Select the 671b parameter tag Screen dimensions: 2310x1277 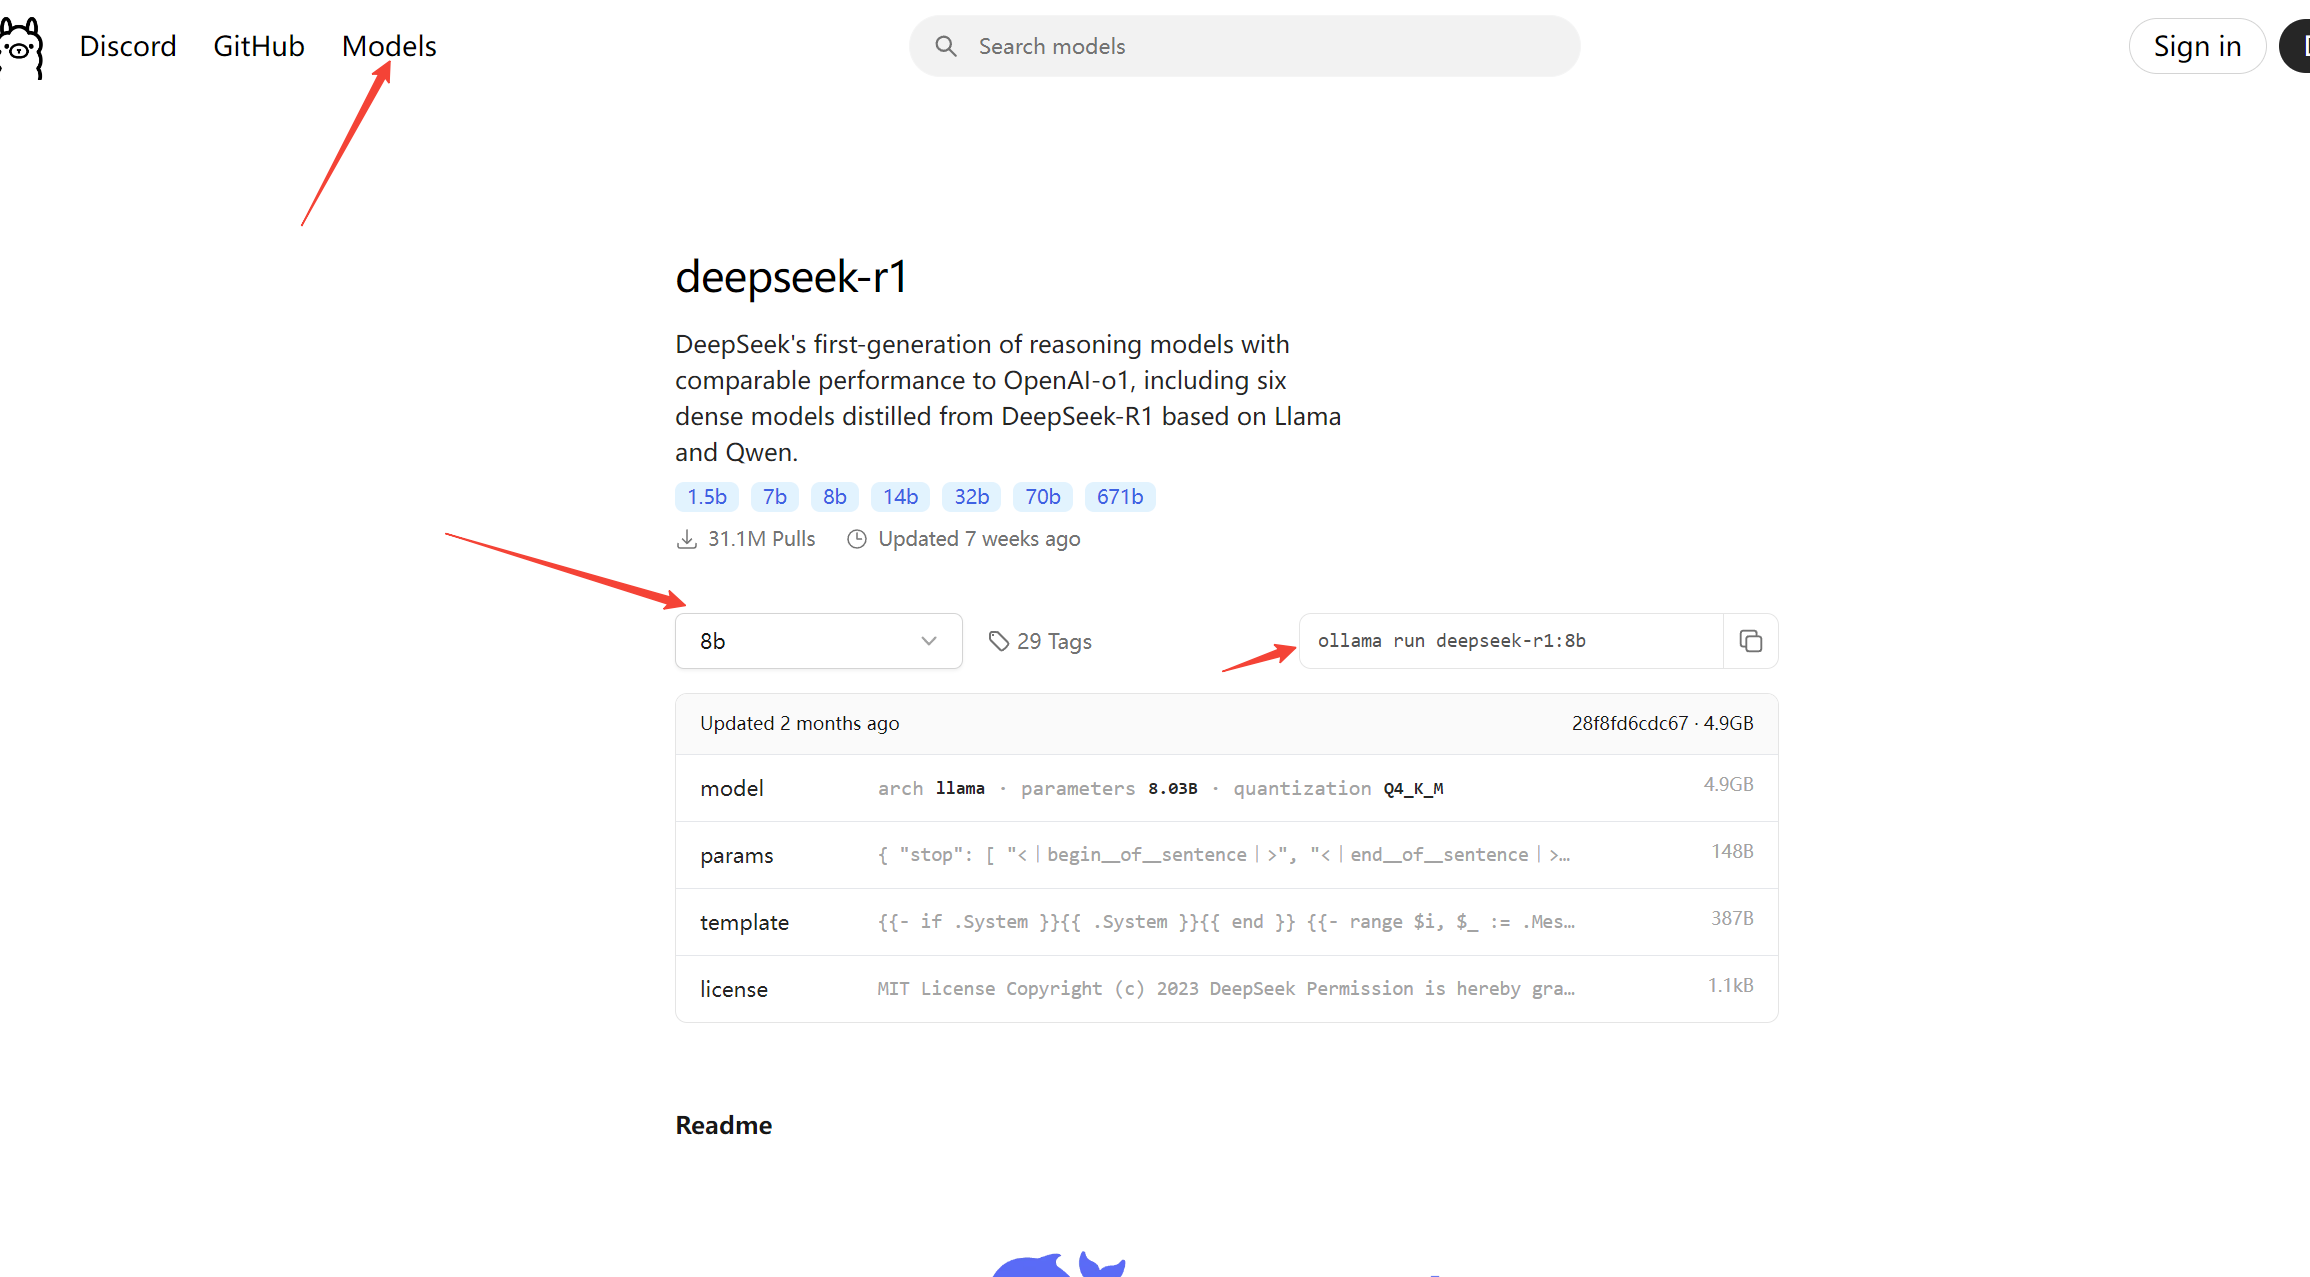click(1119, 496)
